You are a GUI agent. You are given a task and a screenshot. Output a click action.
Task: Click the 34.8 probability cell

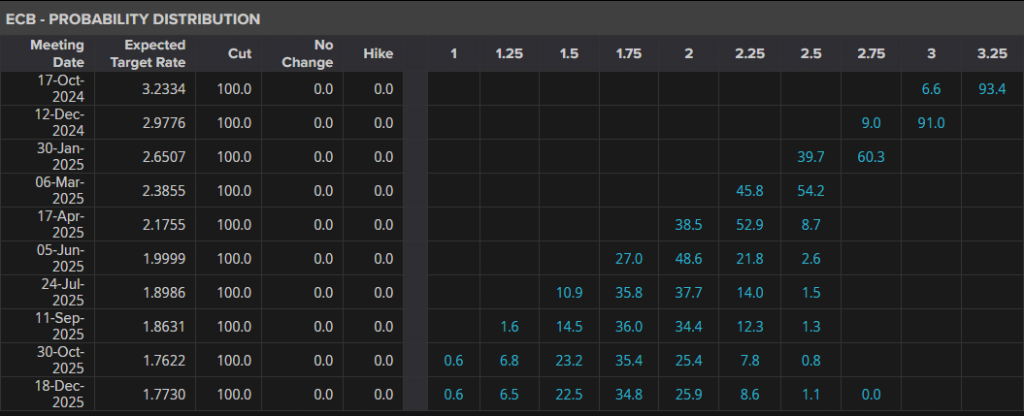click(x=628, y=394)
